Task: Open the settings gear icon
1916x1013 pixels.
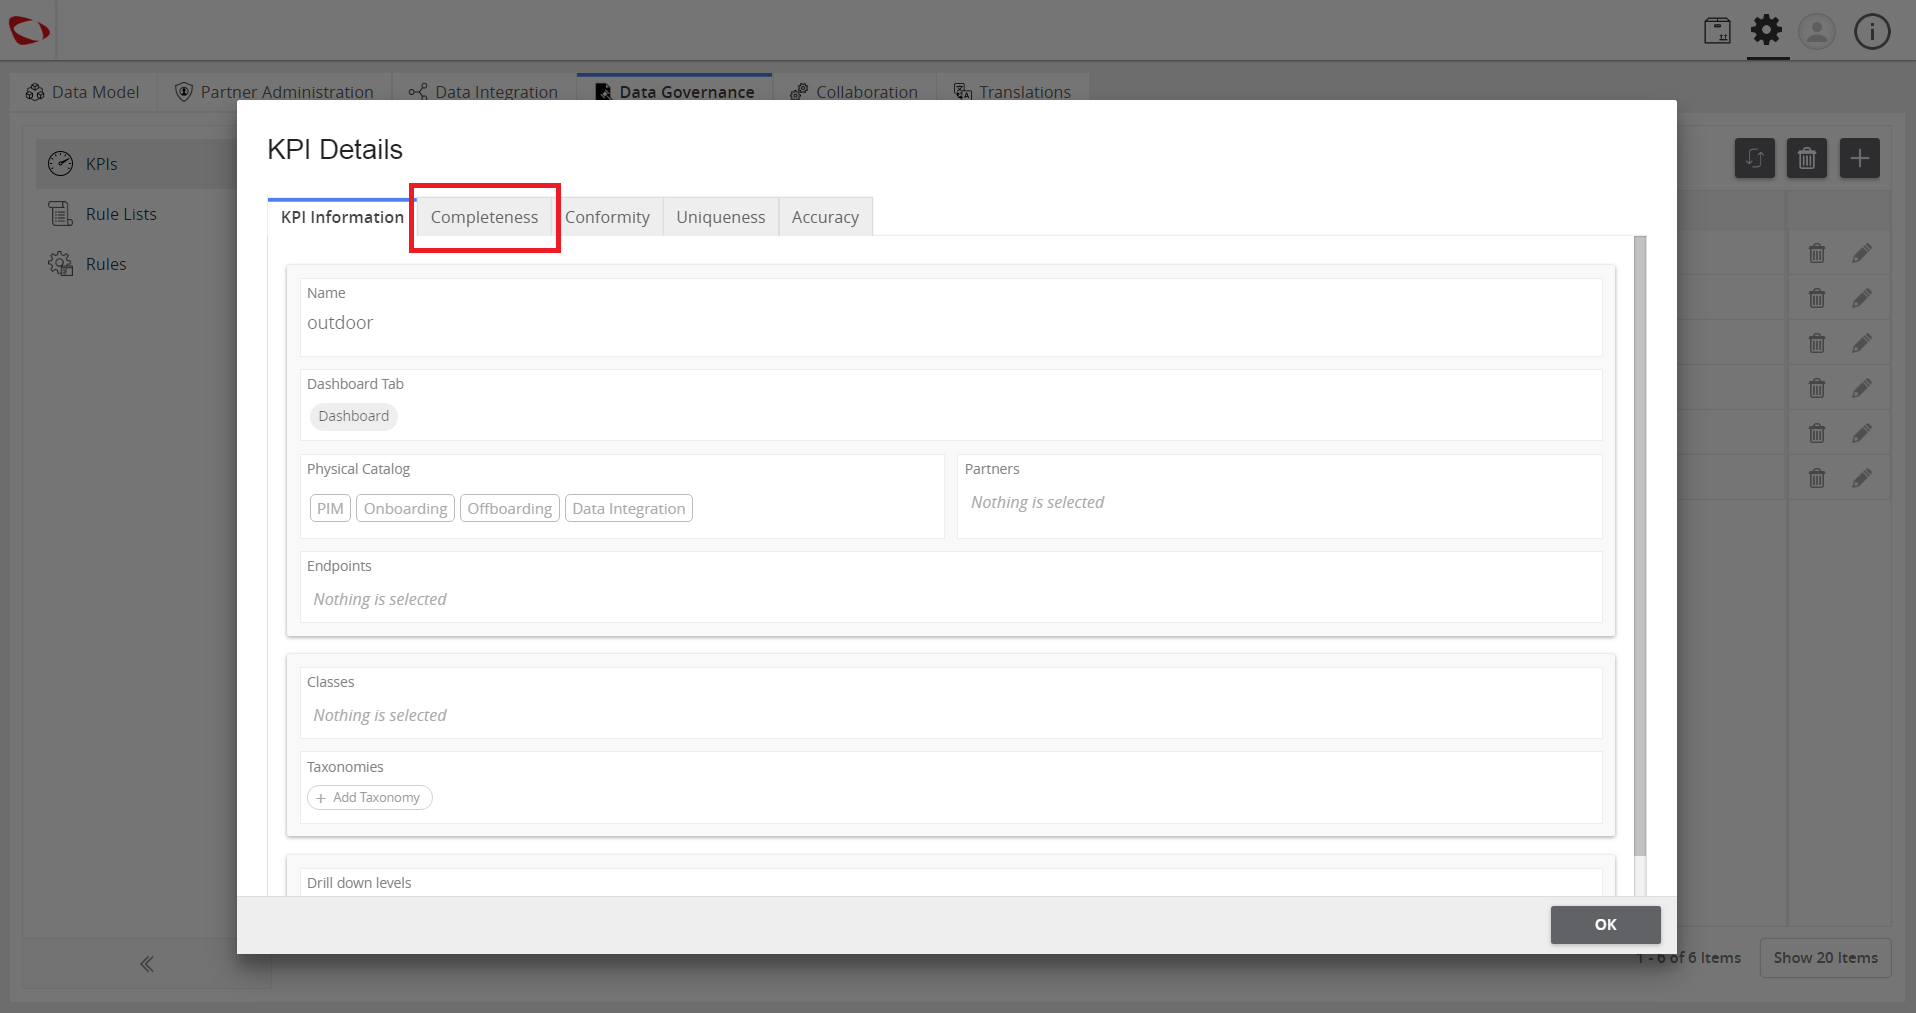Action: tap(1767, 30)
